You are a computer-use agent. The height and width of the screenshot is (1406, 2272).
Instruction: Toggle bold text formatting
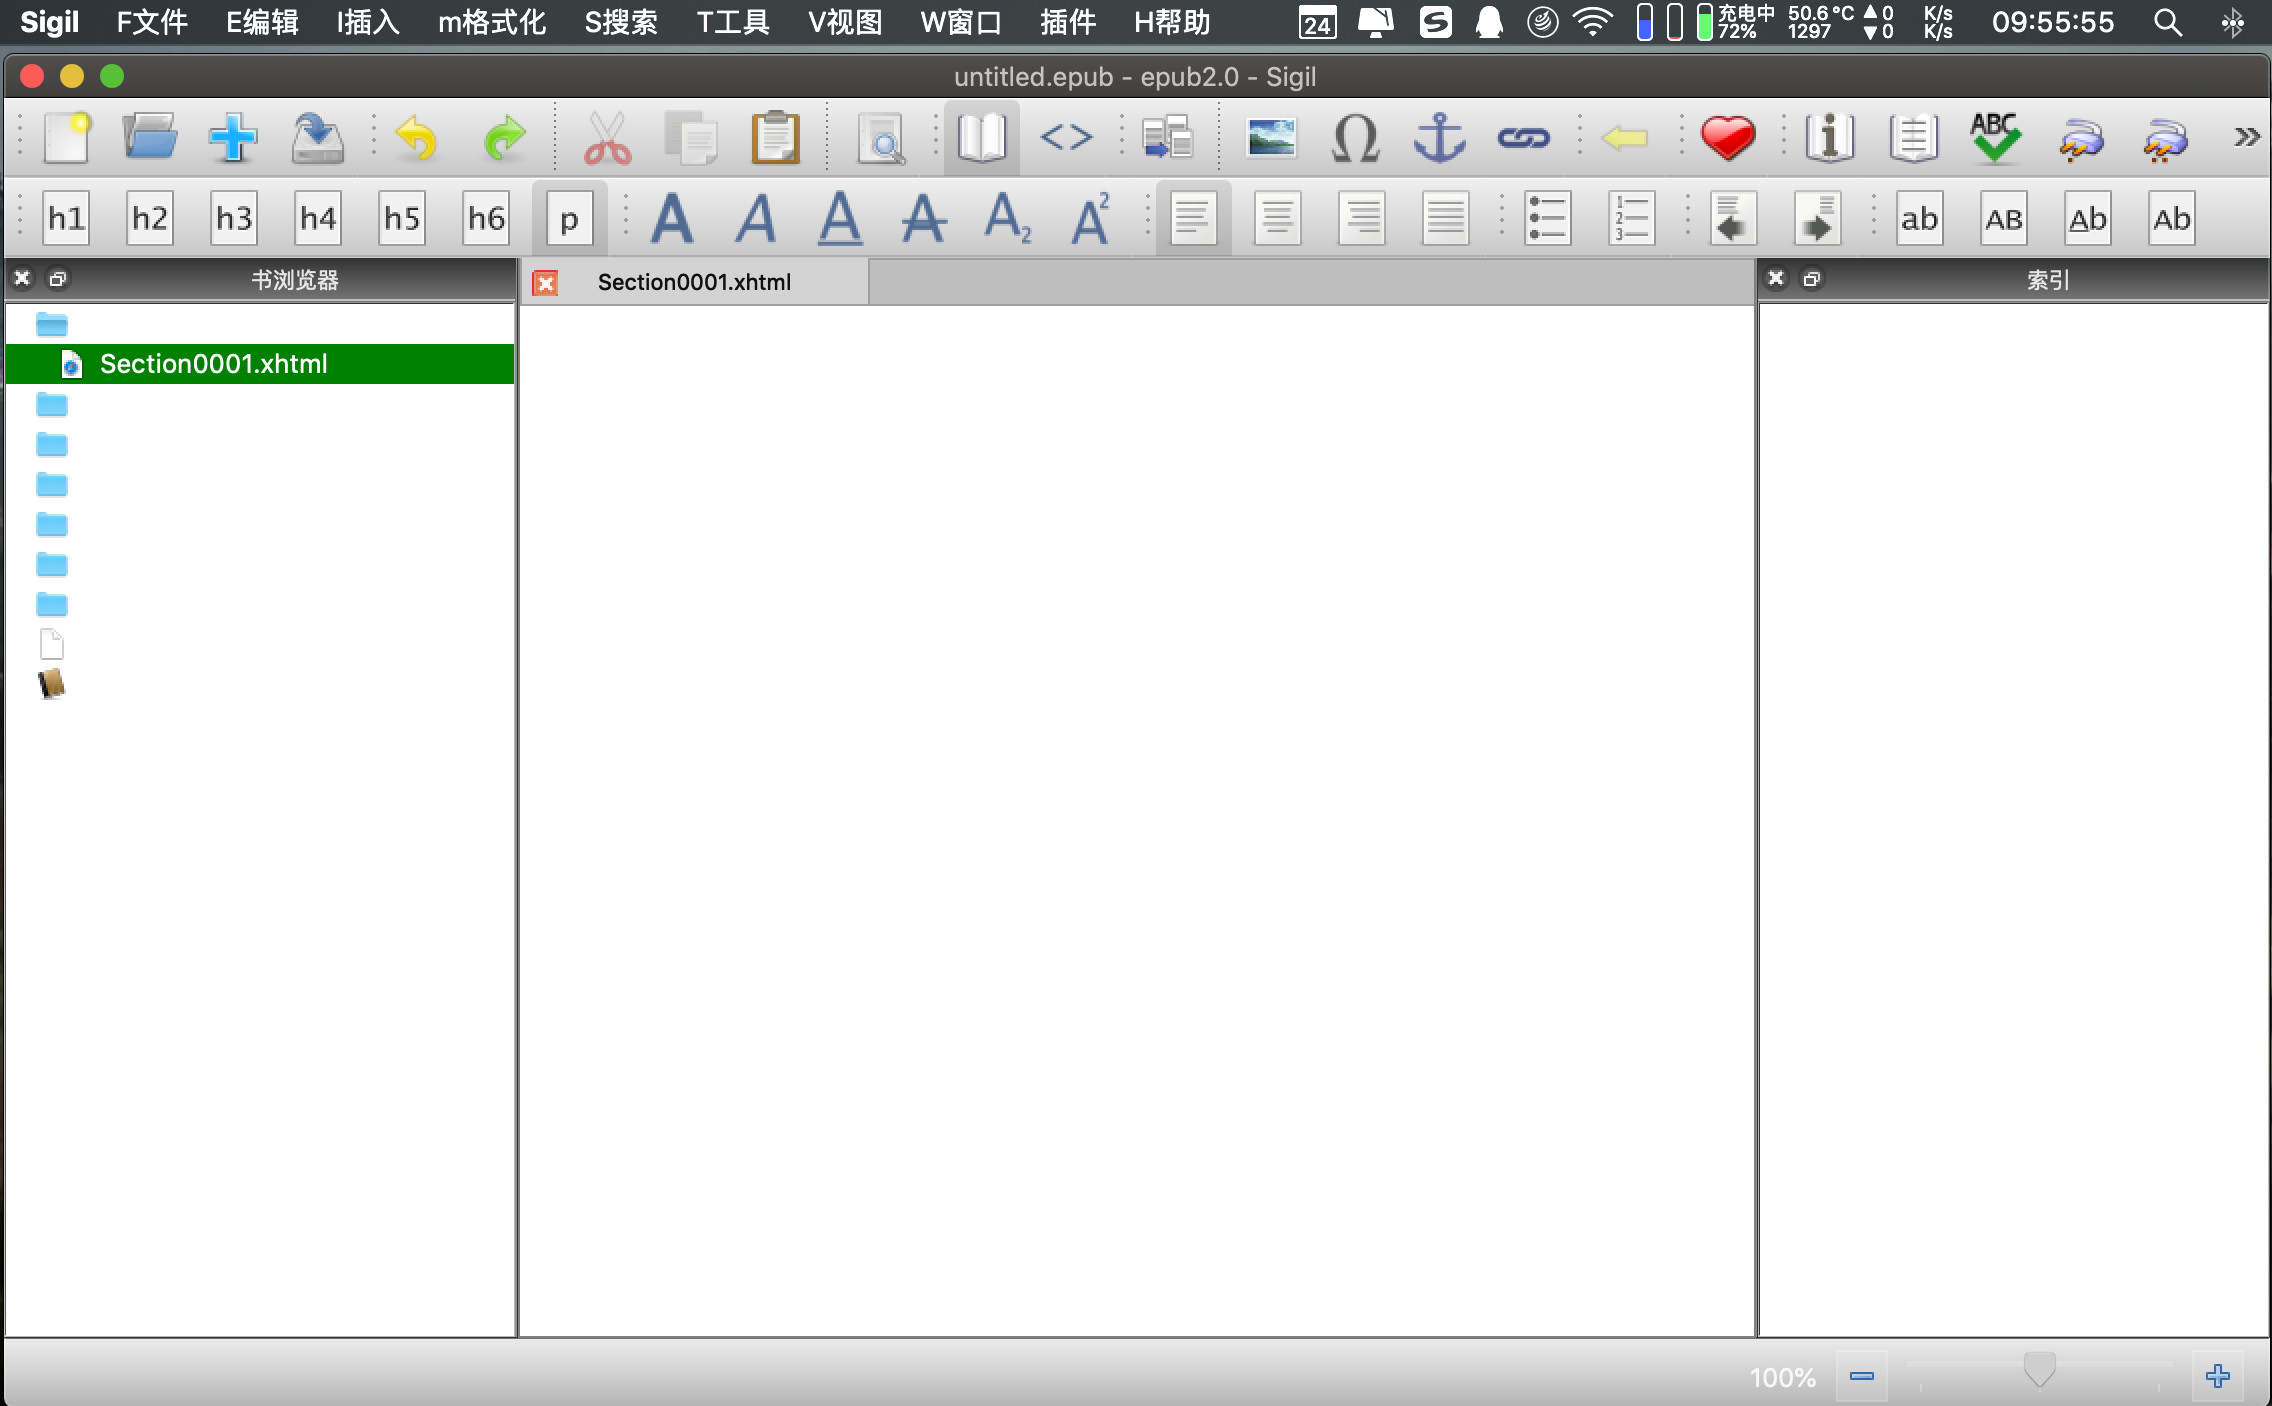click(x=672, y=218)
